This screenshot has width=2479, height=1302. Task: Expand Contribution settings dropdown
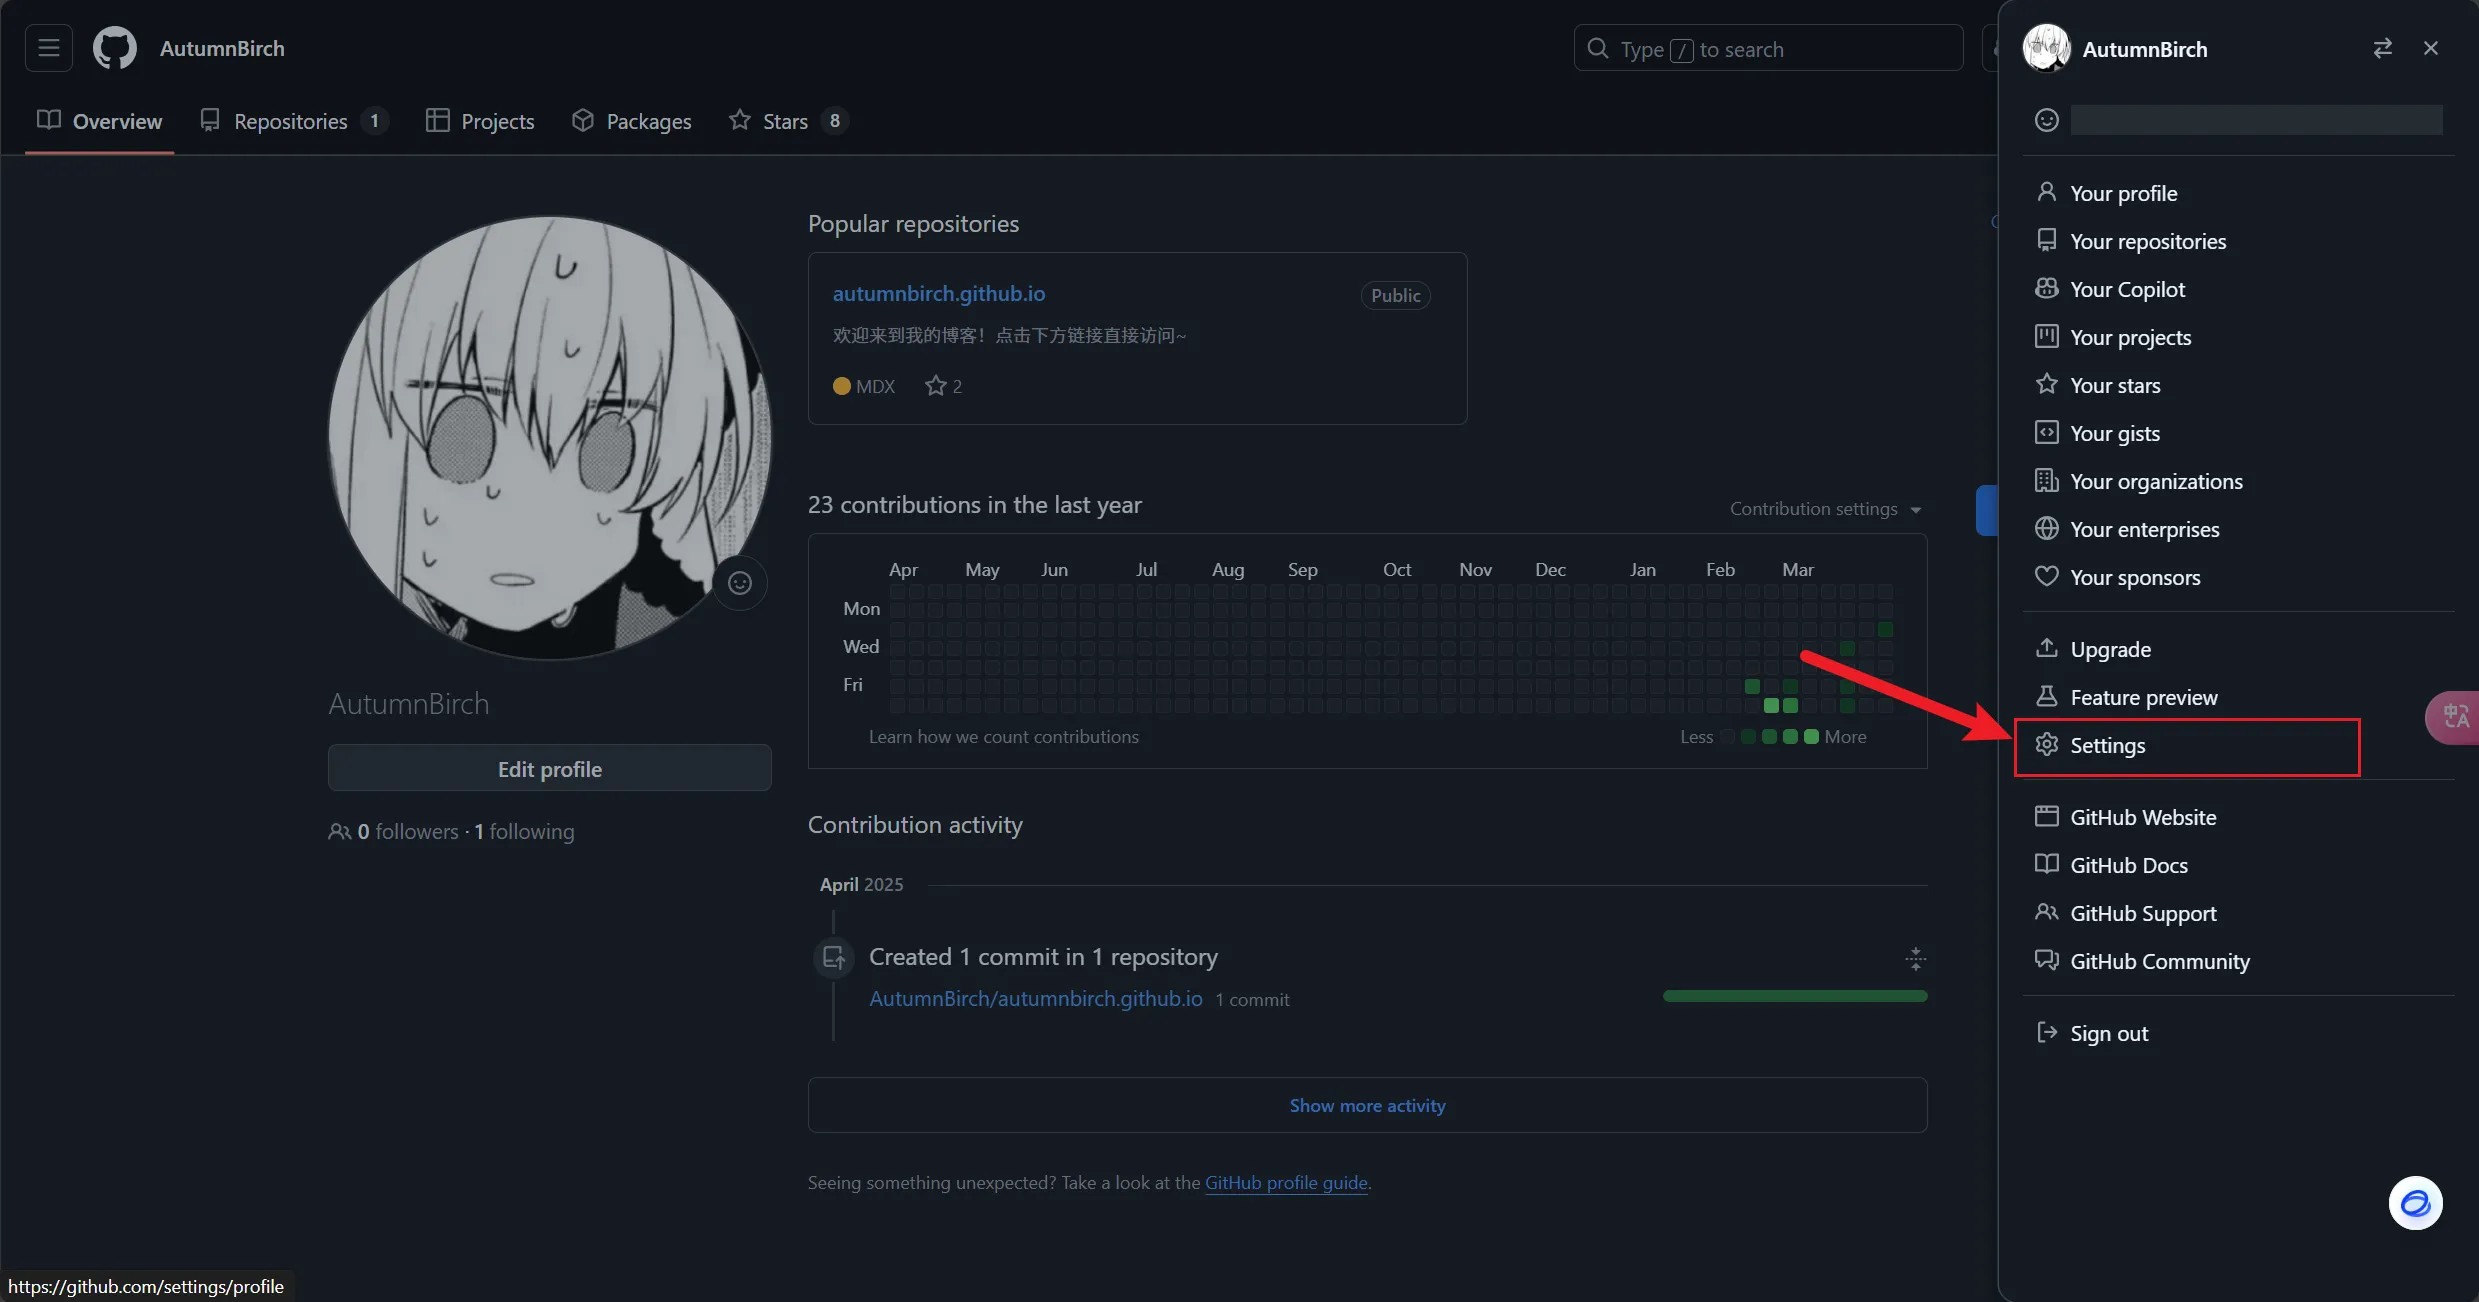coord(1825,509)
